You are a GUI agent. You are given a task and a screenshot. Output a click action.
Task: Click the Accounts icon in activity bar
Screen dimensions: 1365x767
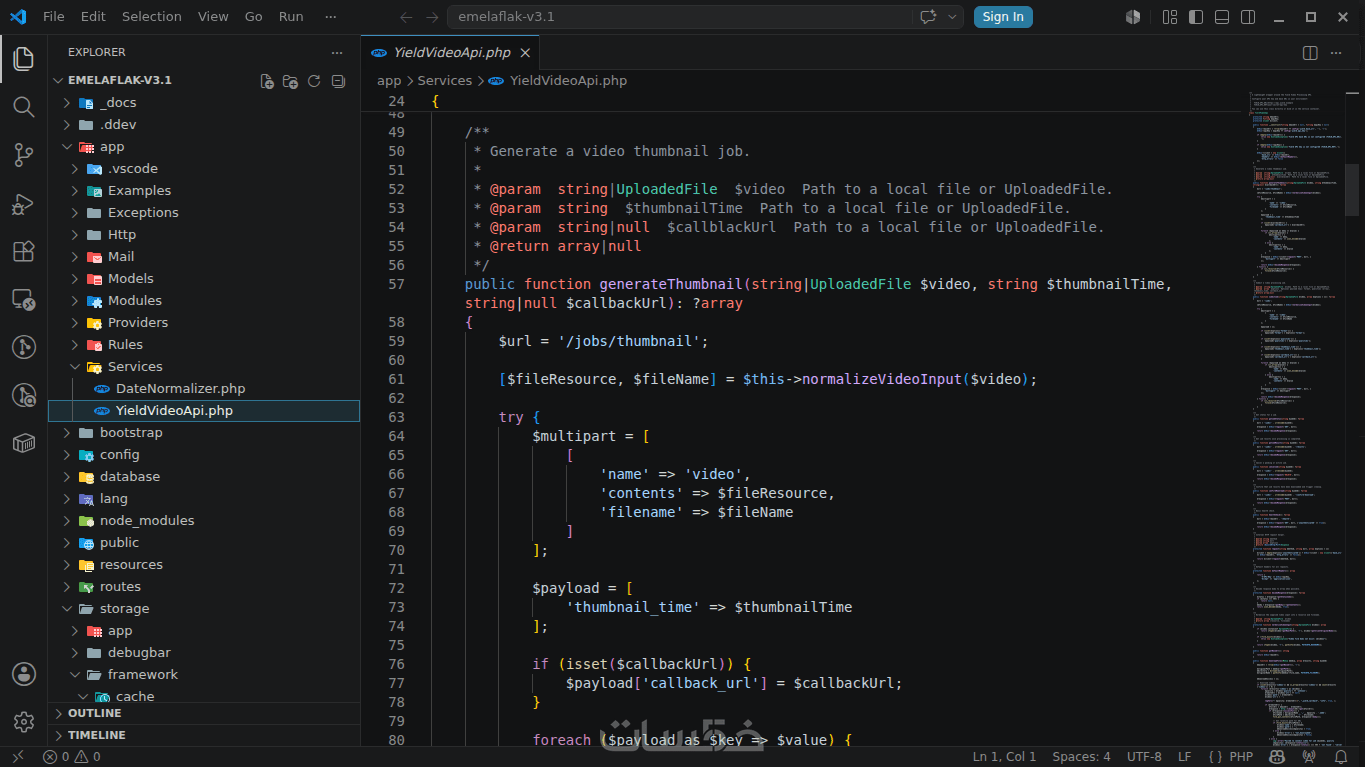pyautogui.click(x=24, y=674)
